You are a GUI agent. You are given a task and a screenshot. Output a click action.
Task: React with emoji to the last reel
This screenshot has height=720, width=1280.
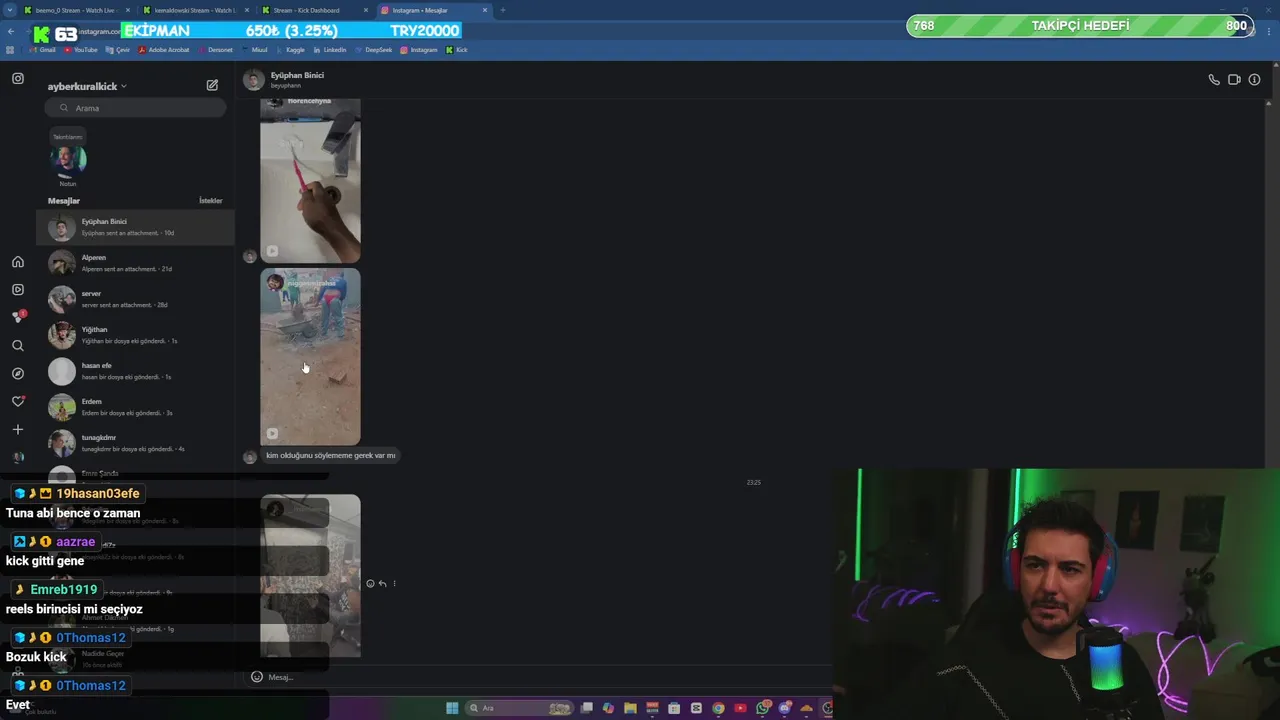click(x=370, y=584)
